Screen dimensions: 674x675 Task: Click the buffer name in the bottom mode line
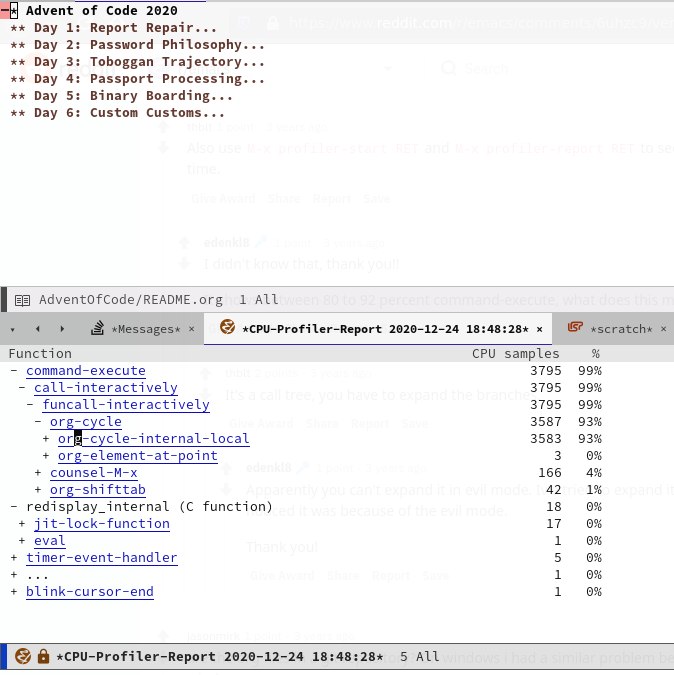click(x=220, y=656)
